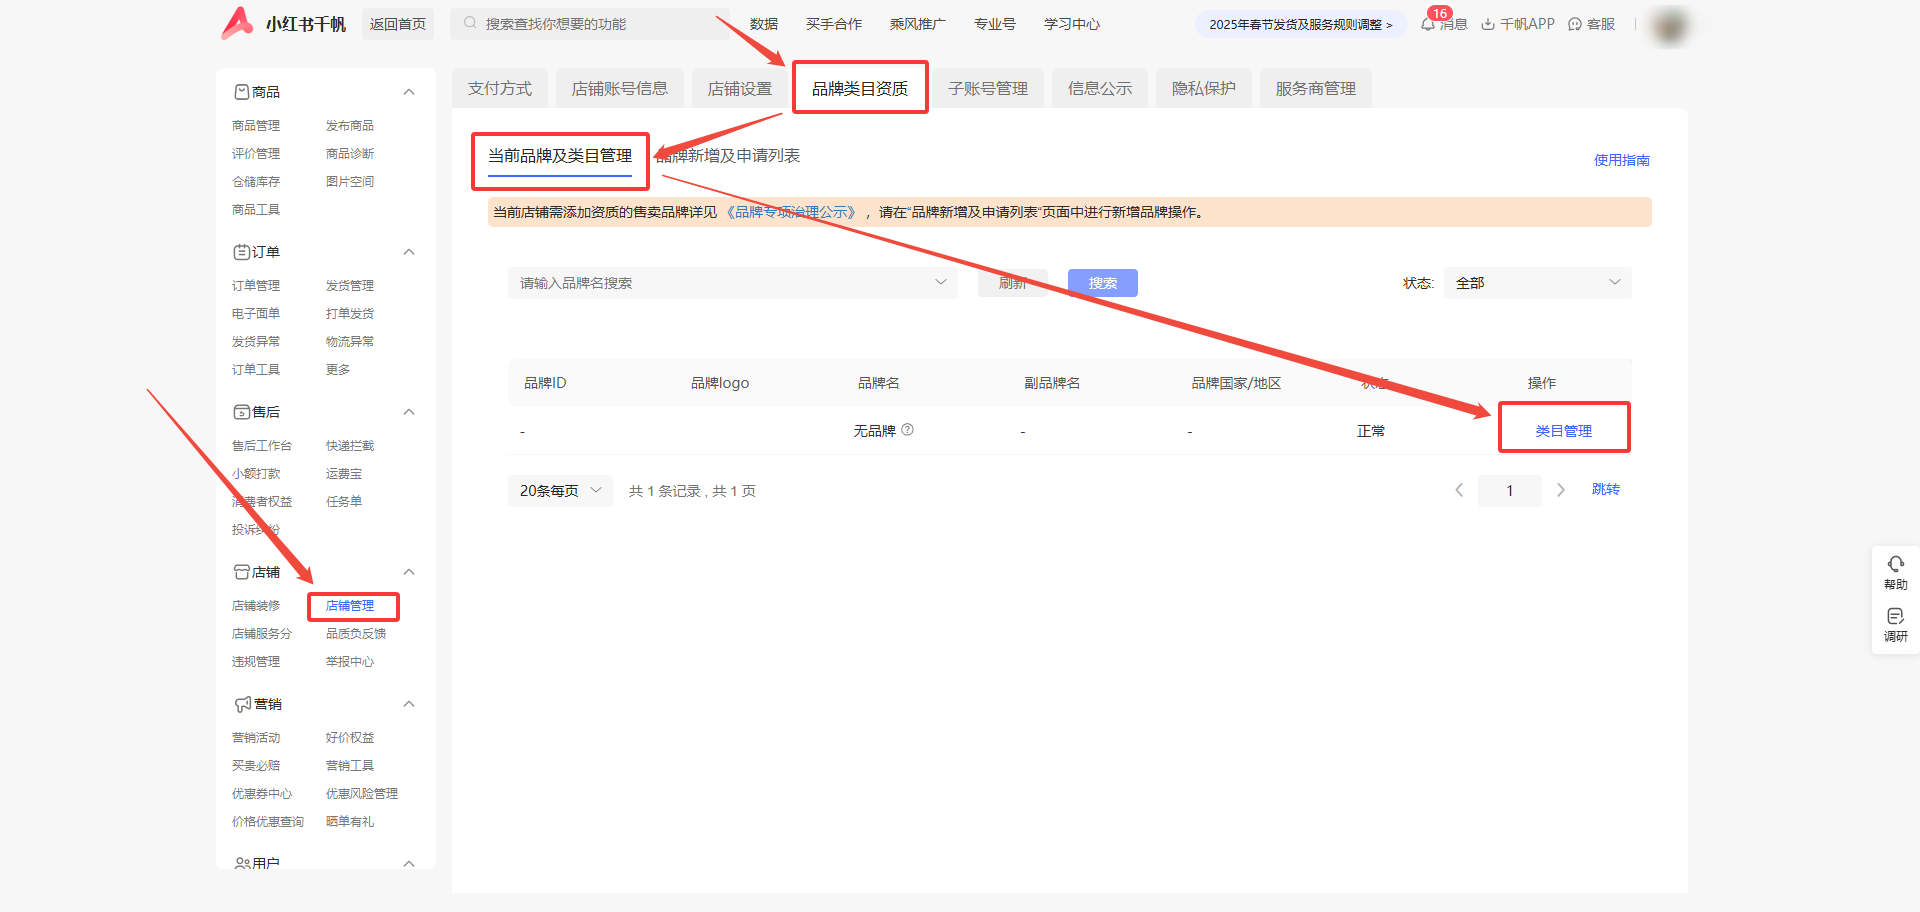
Task: Open 售后工作台 in the sidebar
Action: (x=262, y=446)
